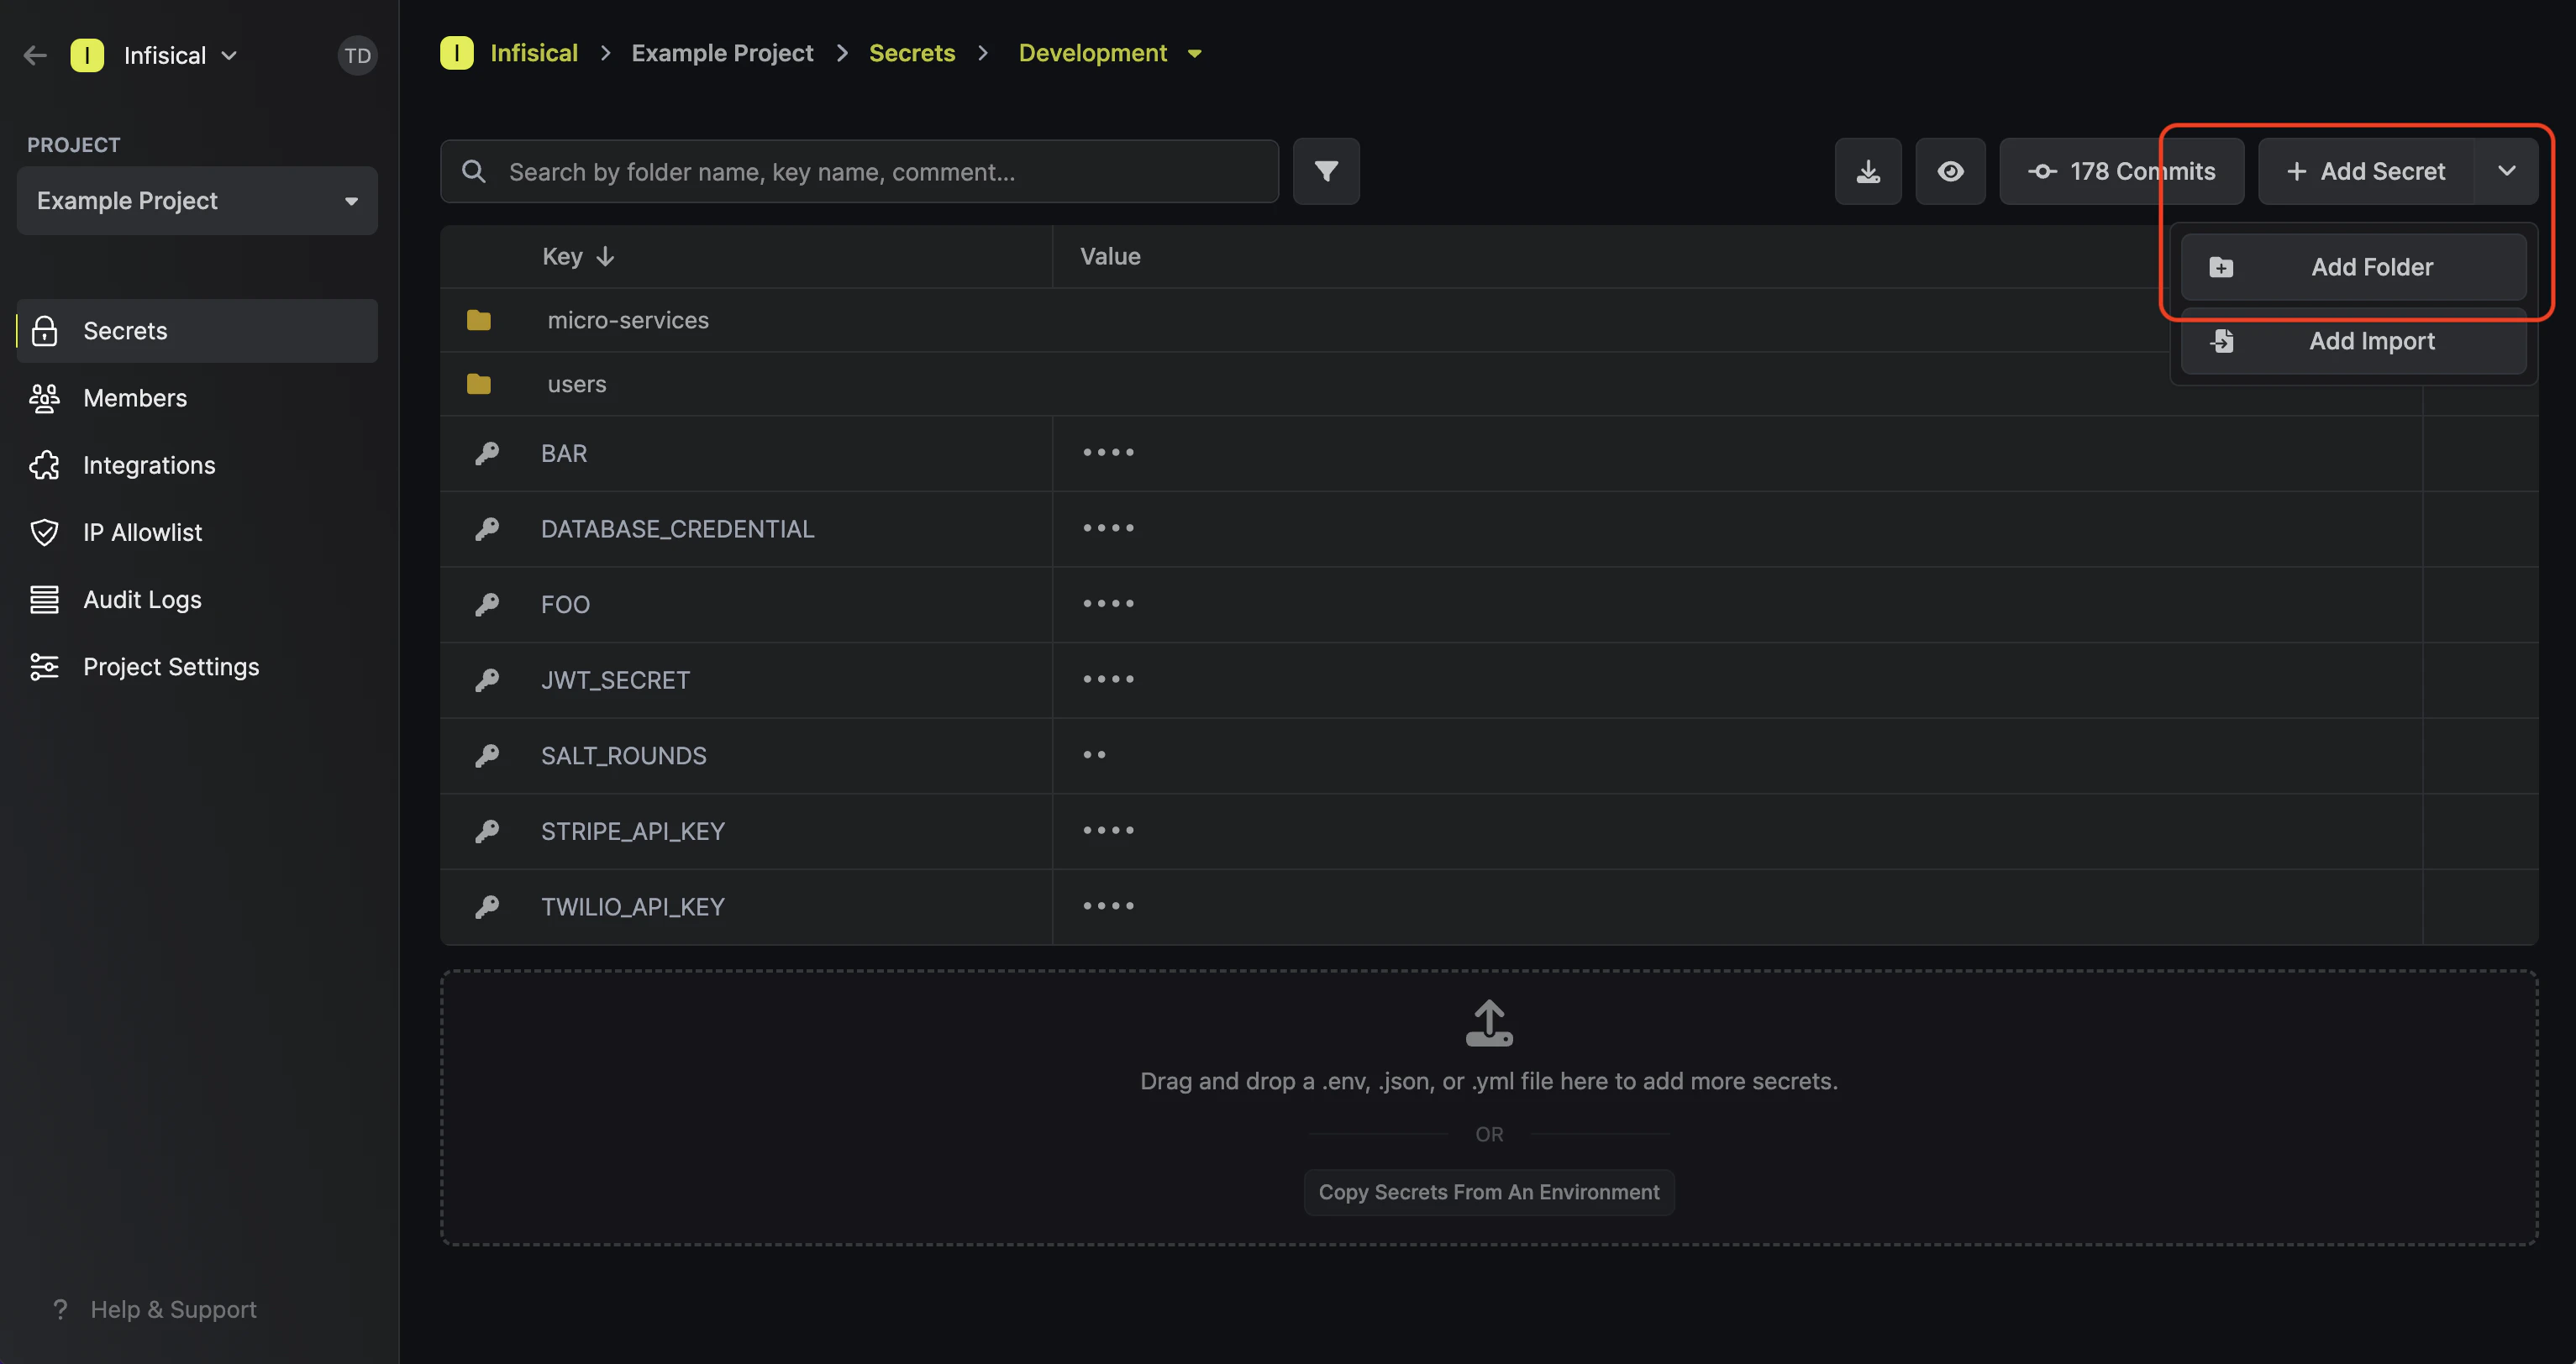
Task: Toggle secret value visibility eye icon
Action: pos(1950,171)
